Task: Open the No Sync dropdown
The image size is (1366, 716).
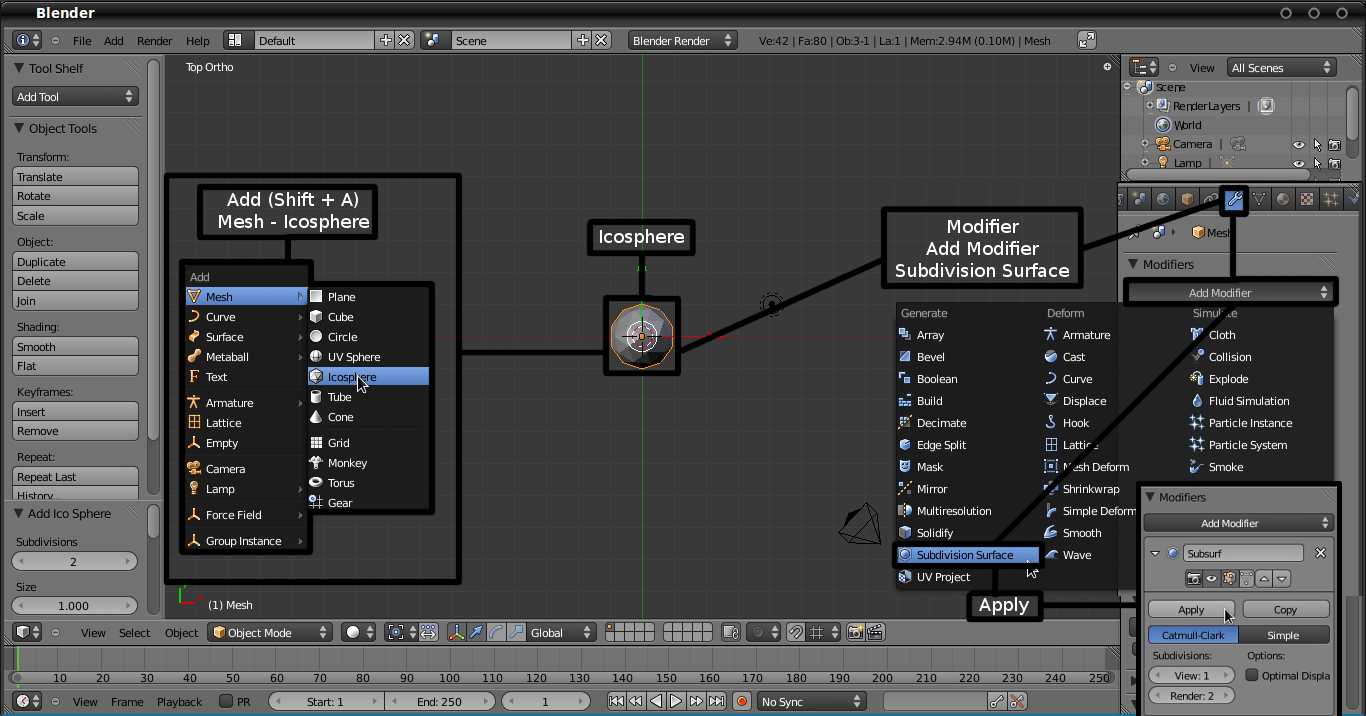Action: tap(811, 702)
